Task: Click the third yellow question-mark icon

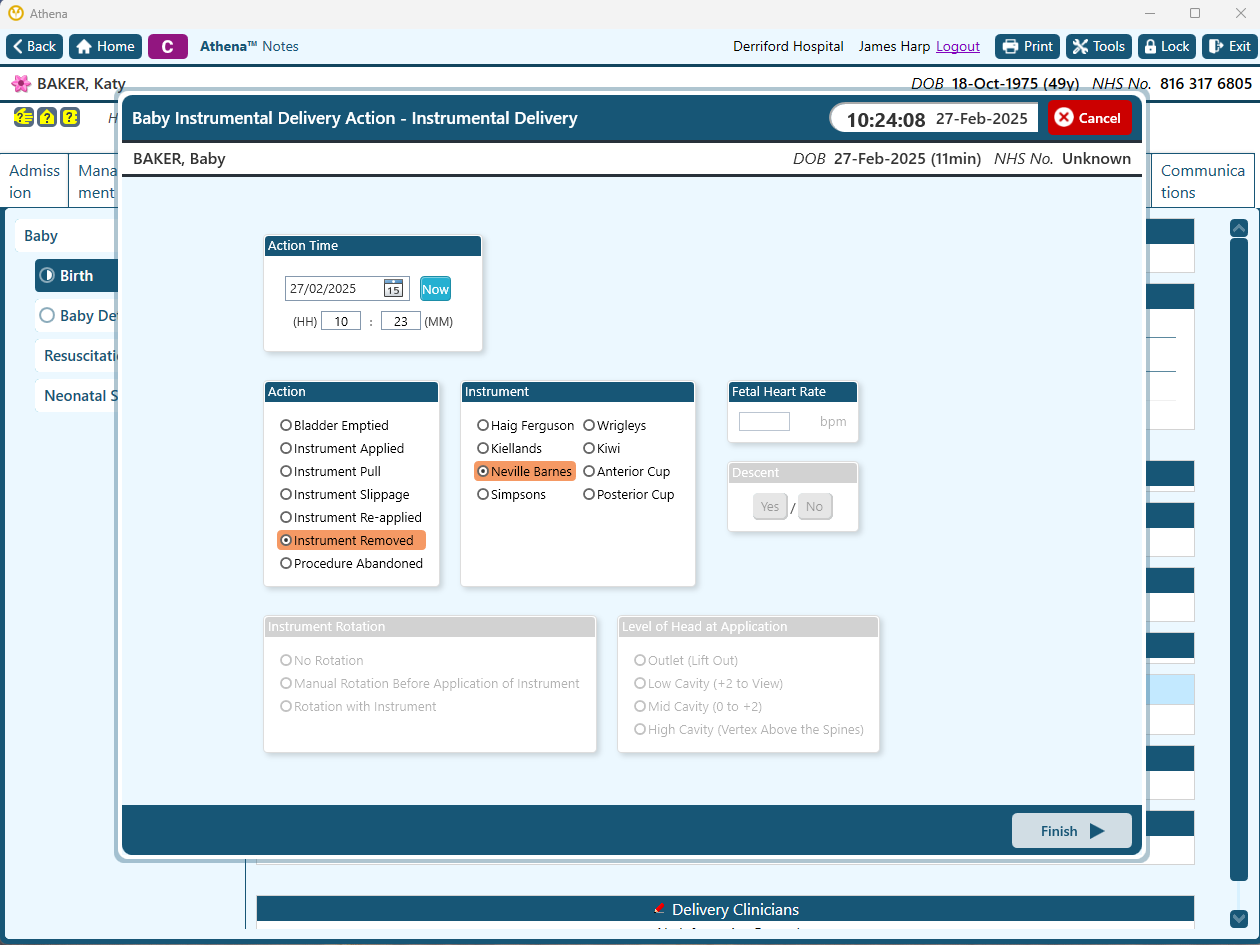Action: click(69, 117)
